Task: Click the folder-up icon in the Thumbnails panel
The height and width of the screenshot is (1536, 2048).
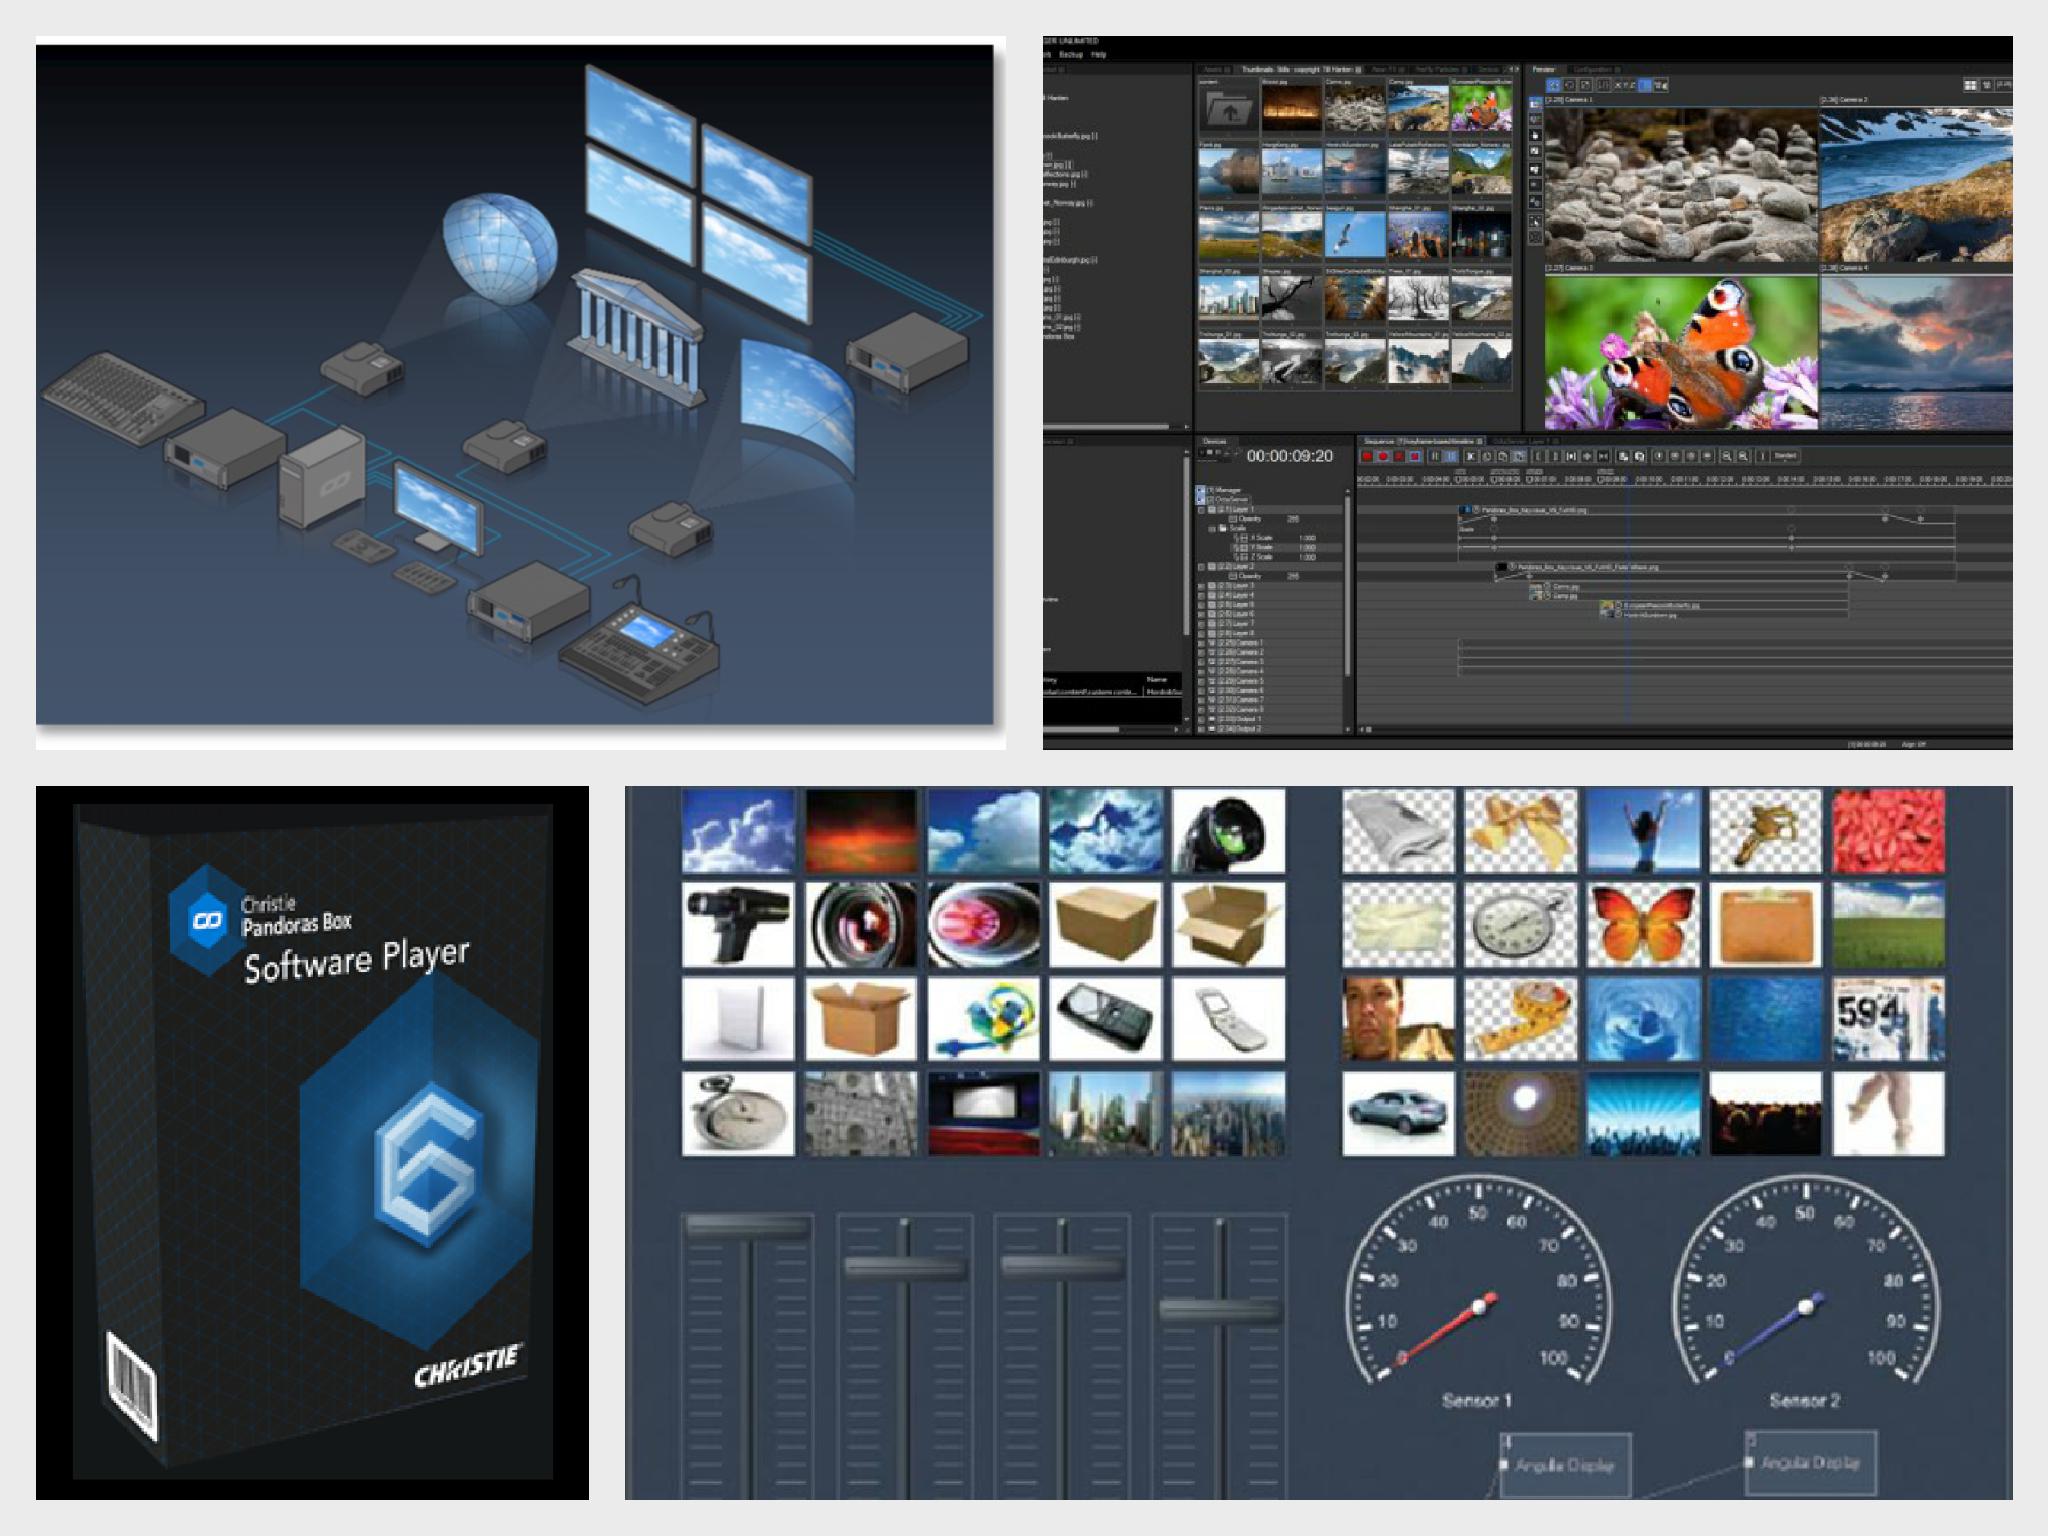Action: click(1228, 108)
